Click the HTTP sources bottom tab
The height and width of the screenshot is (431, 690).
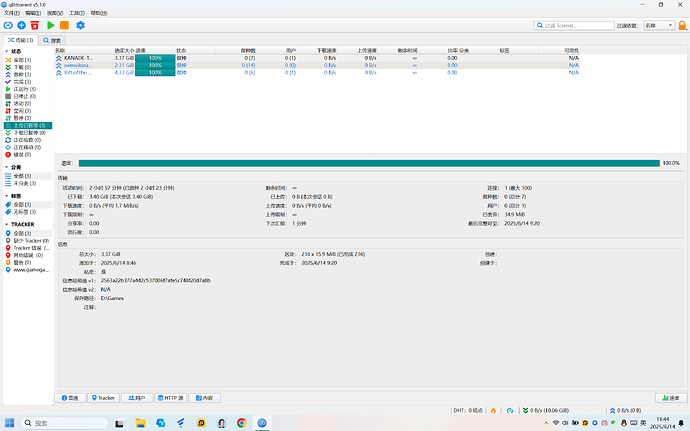tap(171, 398)
